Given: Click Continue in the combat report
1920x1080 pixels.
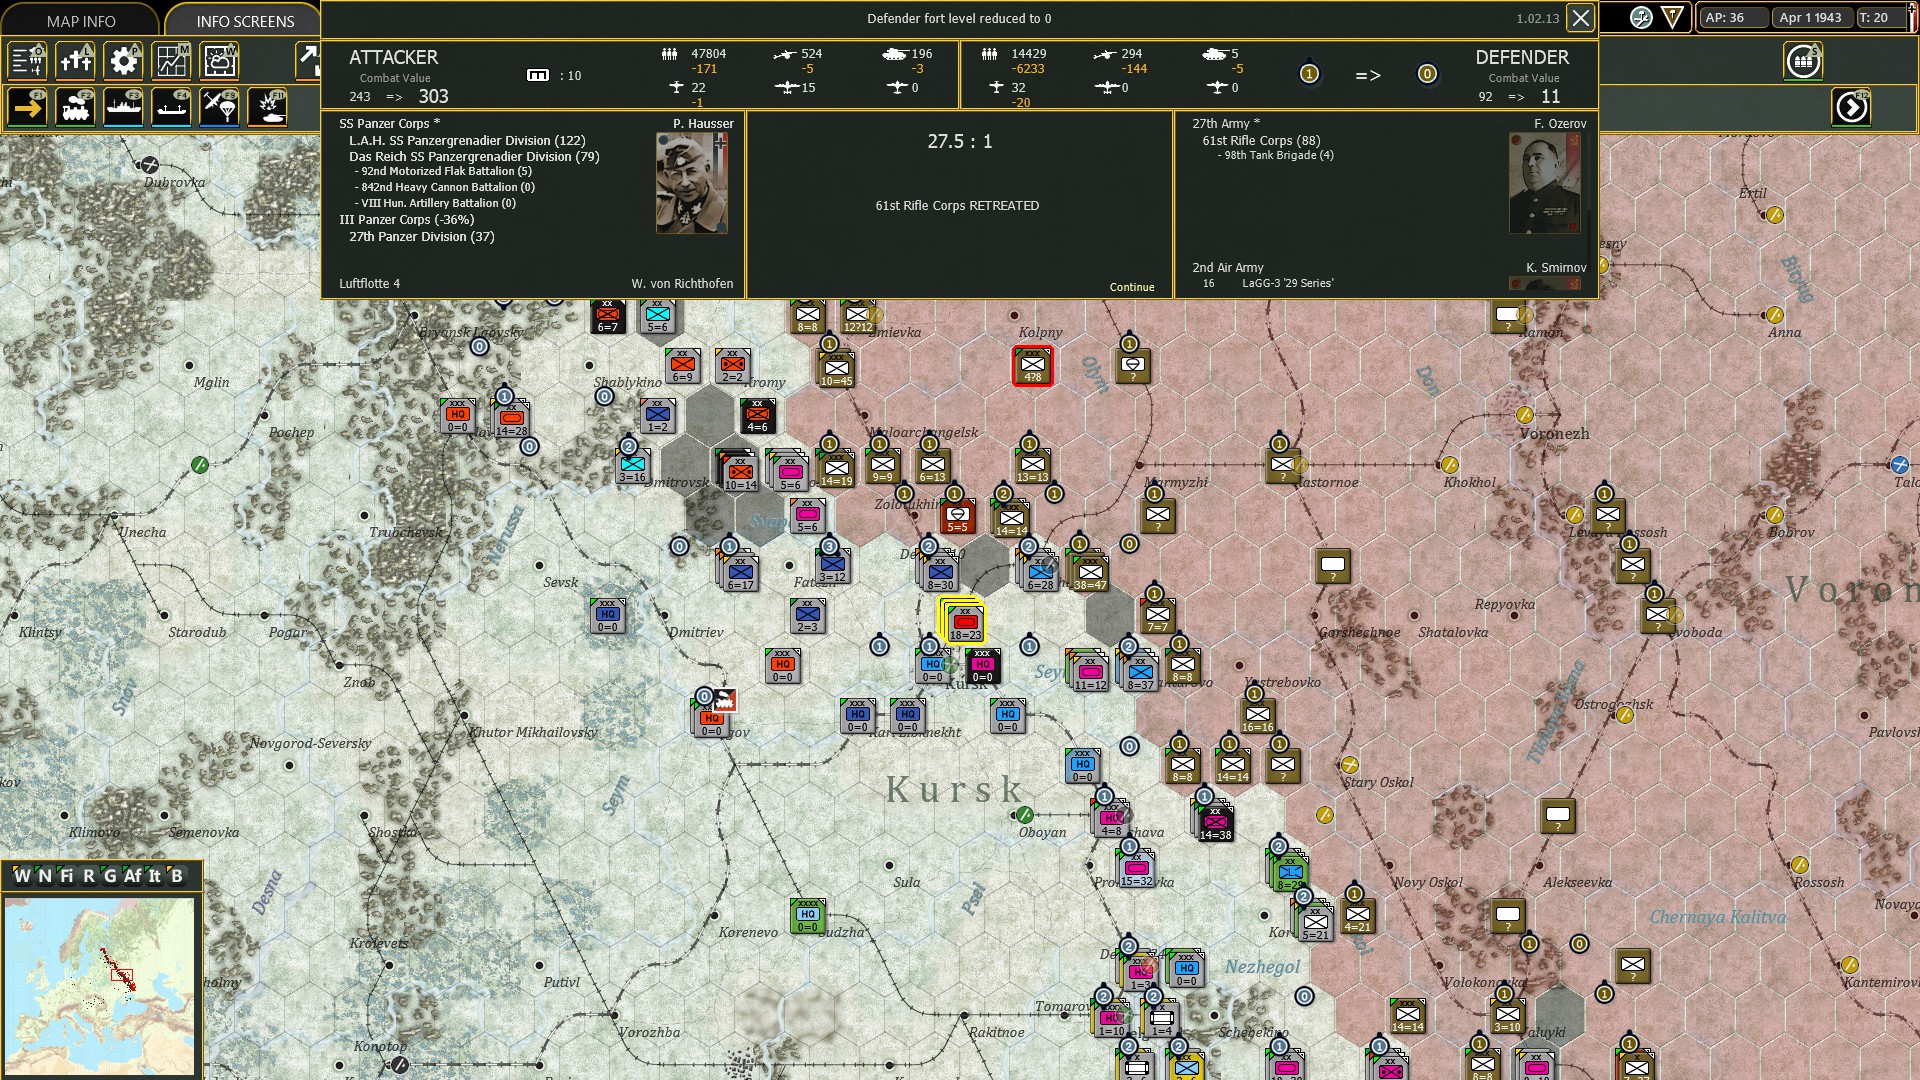Looking at the screenshot, I should (1131, 287).
